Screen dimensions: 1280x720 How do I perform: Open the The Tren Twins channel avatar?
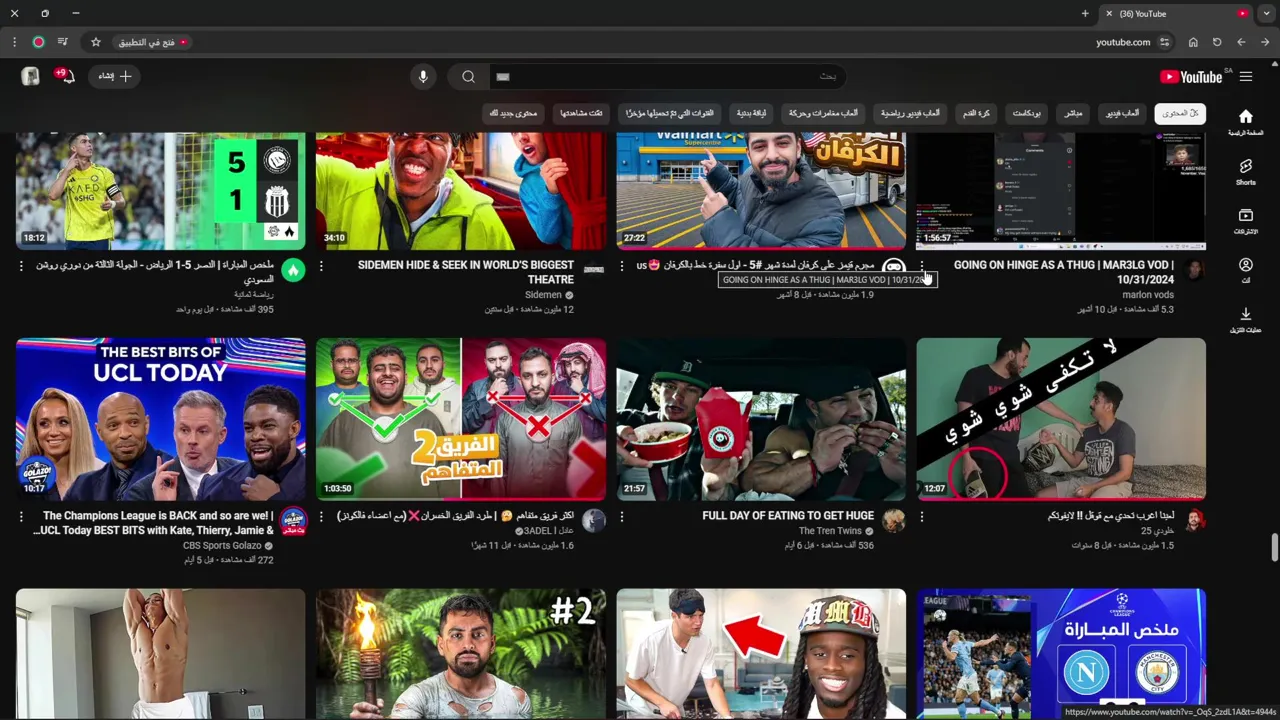[894, 521]
